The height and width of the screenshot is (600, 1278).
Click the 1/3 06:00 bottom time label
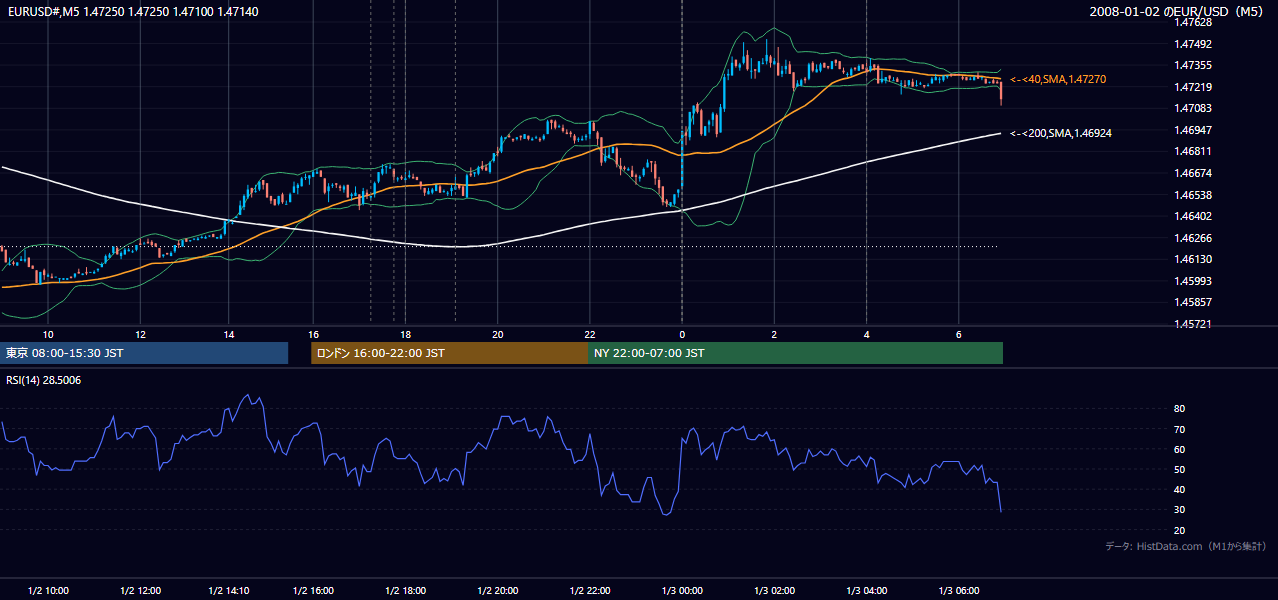click(x=959, y=590)
